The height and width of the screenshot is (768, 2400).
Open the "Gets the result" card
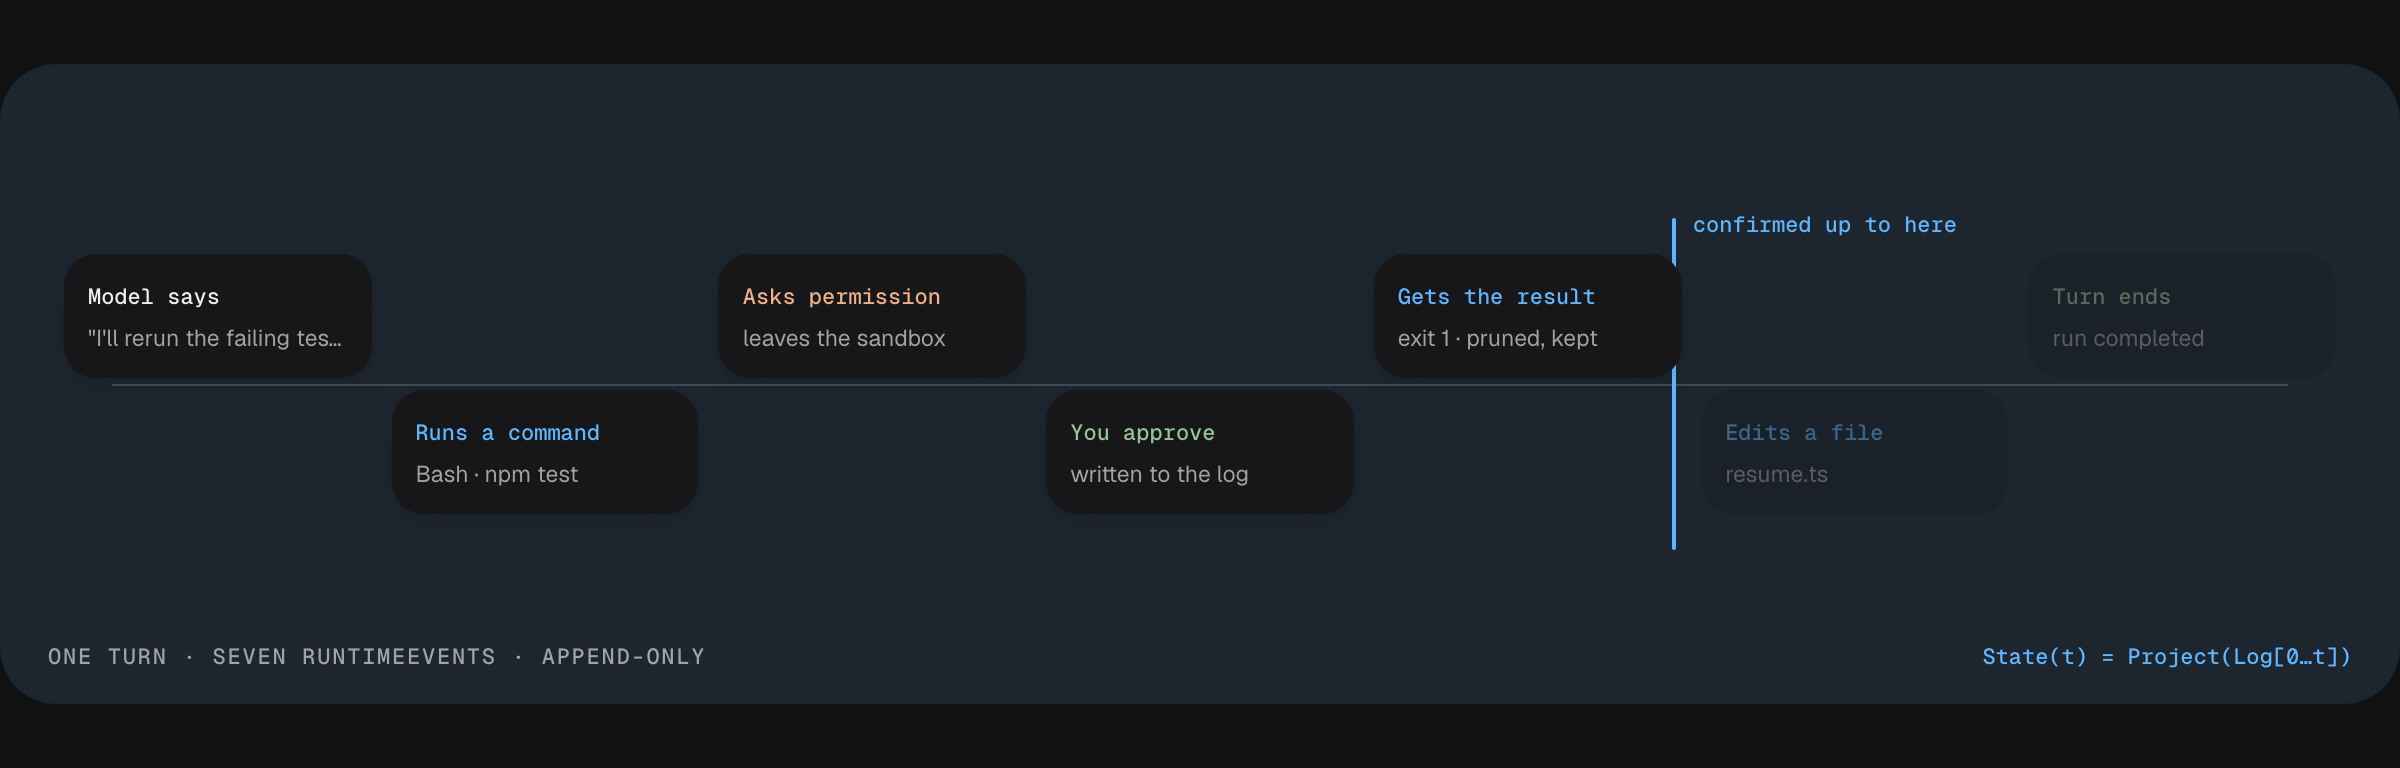1527,316
